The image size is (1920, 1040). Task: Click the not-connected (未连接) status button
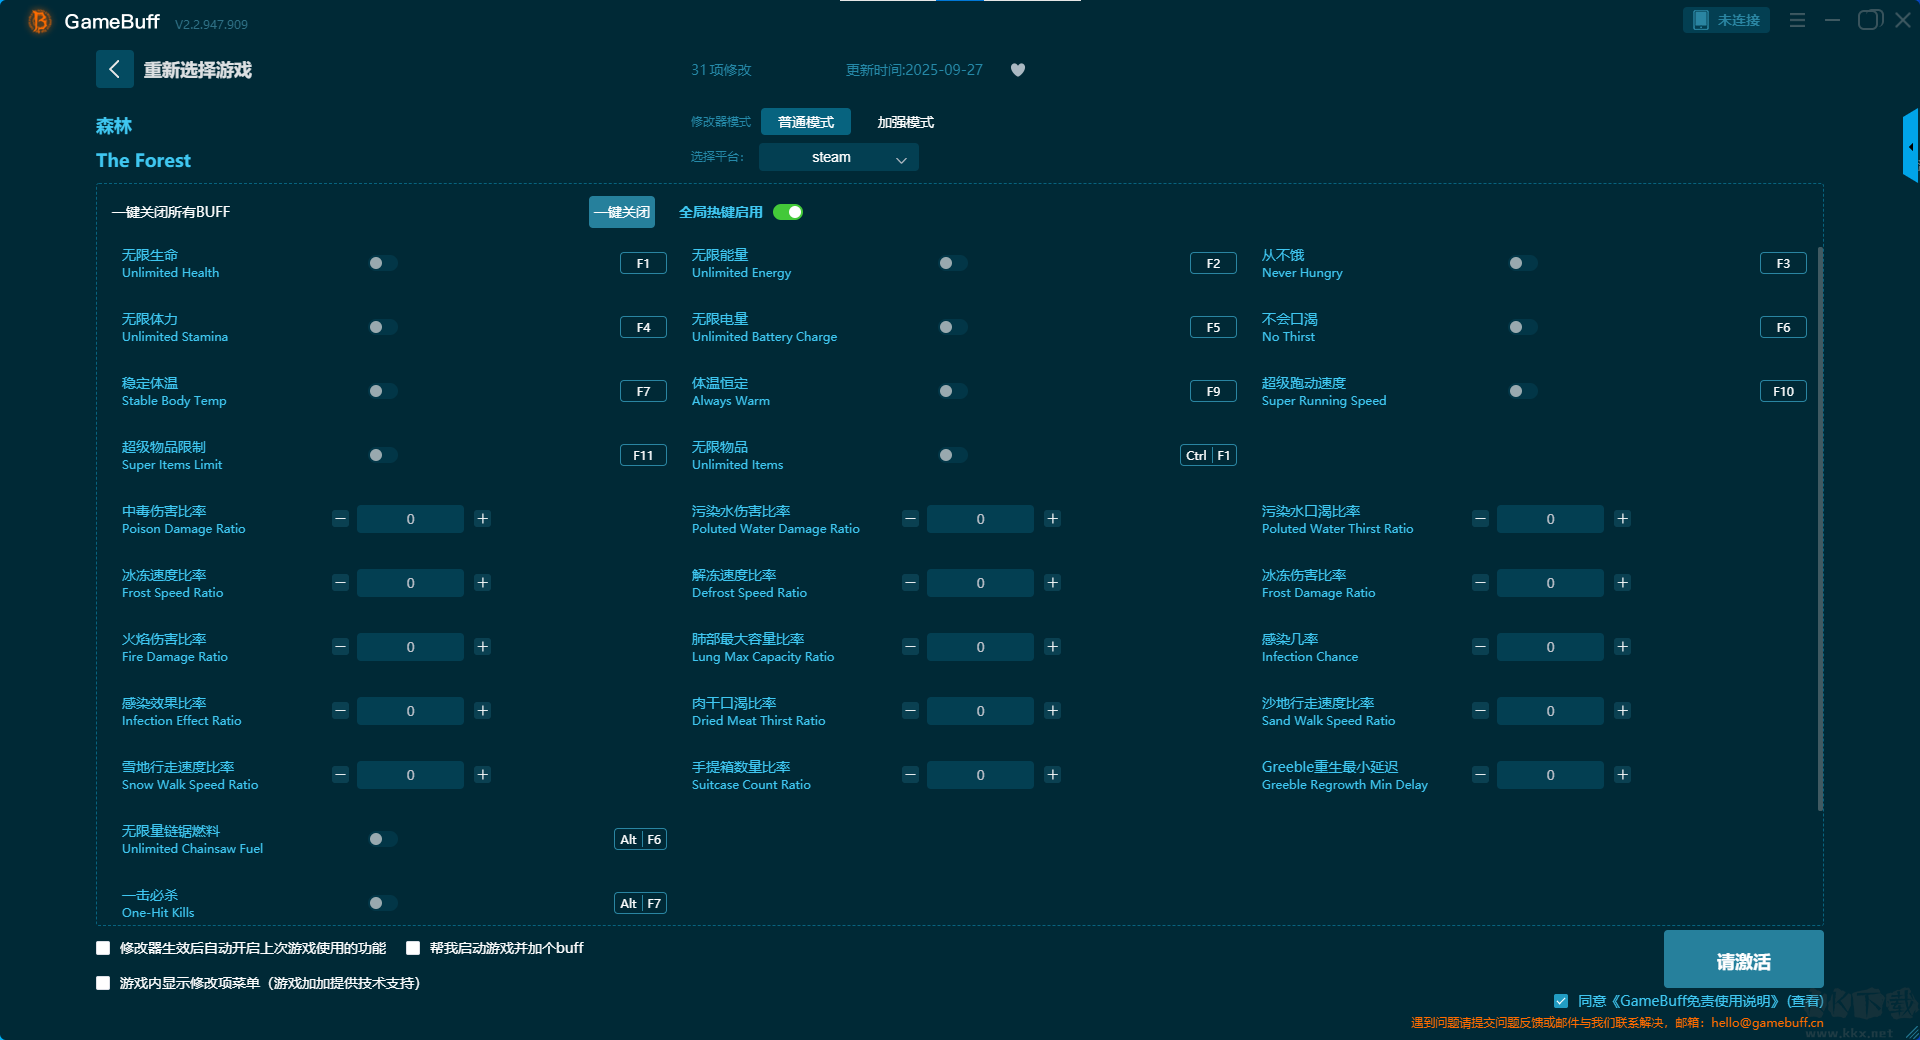pos(1726,20)
